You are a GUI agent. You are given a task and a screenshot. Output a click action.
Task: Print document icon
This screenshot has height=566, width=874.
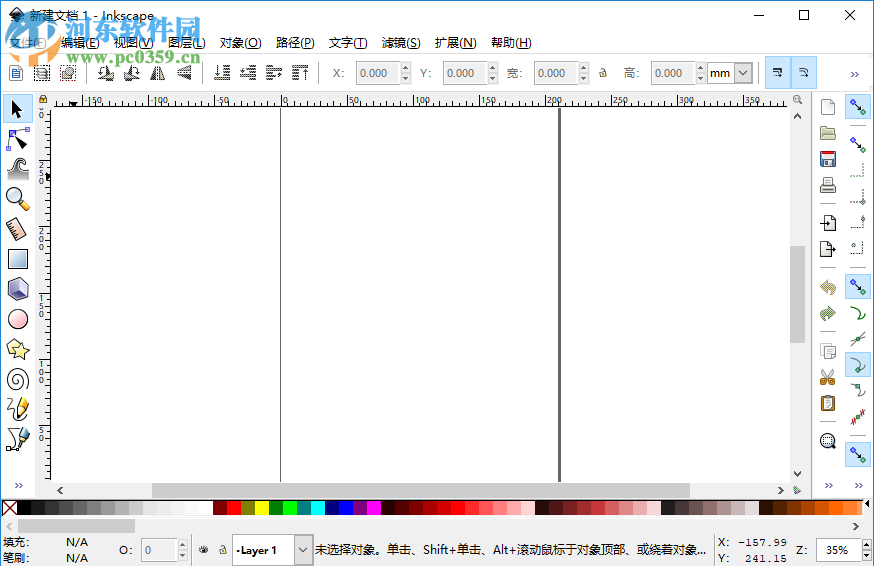[828, 185]
